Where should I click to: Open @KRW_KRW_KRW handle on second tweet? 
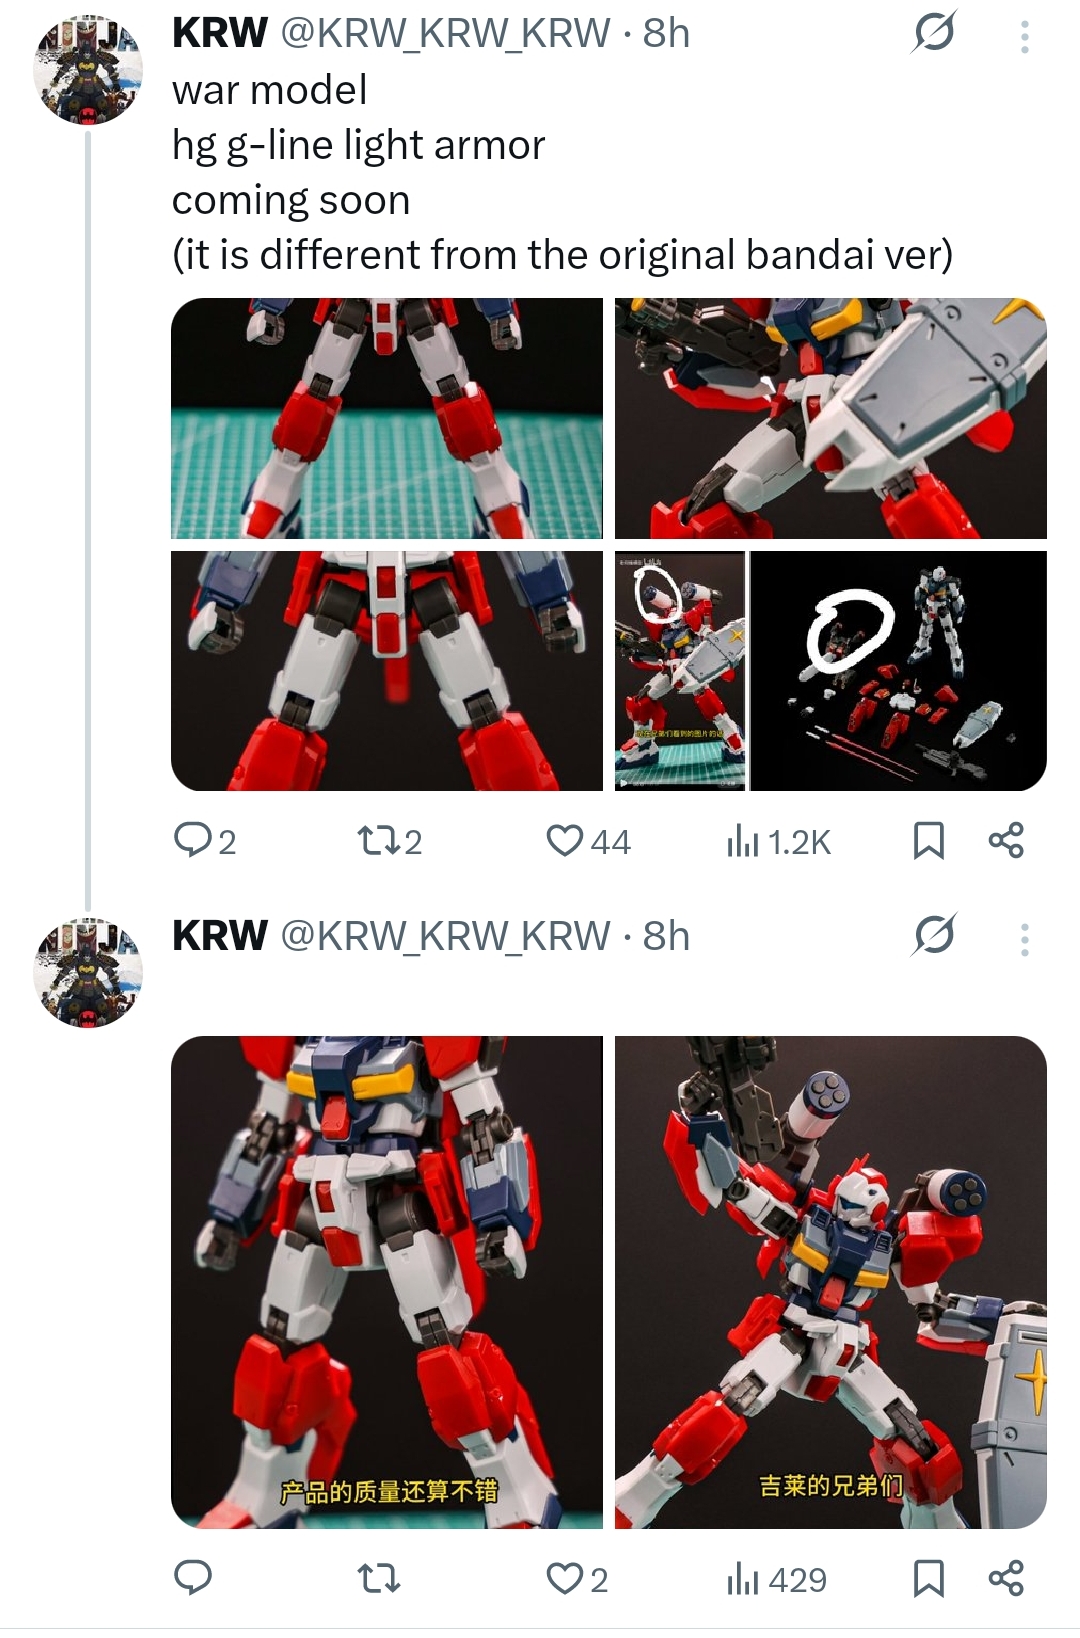pyautogui.click(x=445, y=936)
